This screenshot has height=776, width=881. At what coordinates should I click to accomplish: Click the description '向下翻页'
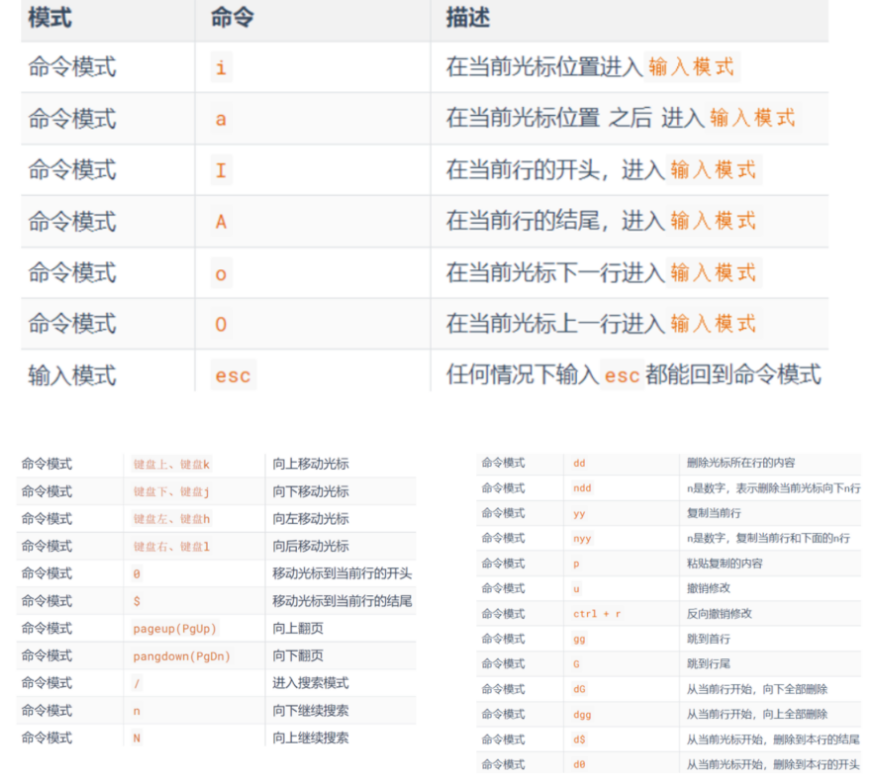pos(298,655)
